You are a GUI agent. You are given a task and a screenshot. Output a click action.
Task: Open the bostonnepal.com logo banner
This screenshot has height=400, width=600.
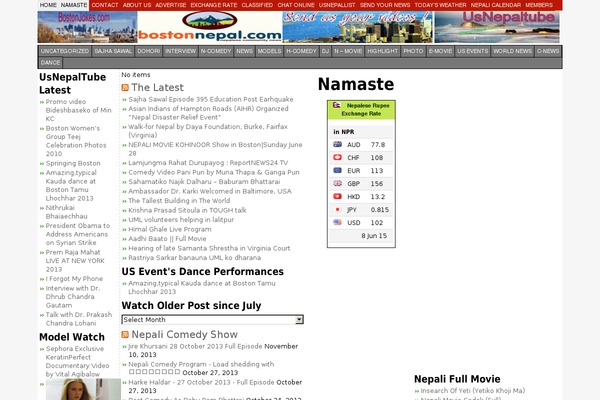click(210, 27)
